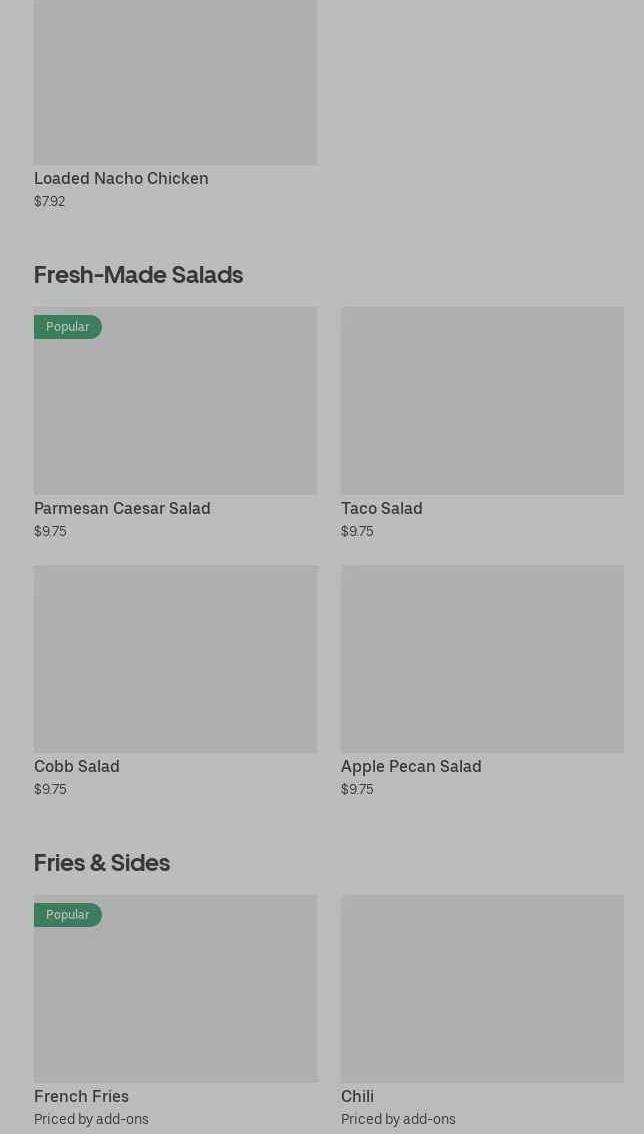Open the Apple Pecan Salad image
Screen dimensions: 644x1134
coord(482,658)
